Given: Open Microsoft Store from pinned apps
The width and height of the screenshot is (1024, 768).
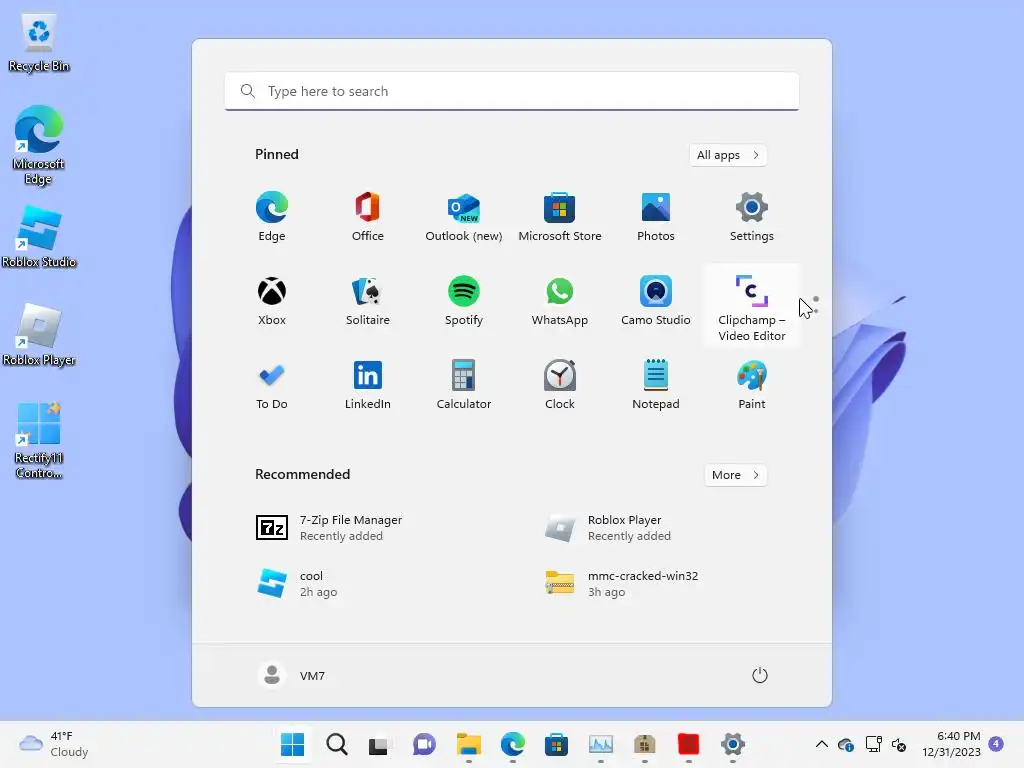Looking at the screenshot, I should tap(560, 217).
